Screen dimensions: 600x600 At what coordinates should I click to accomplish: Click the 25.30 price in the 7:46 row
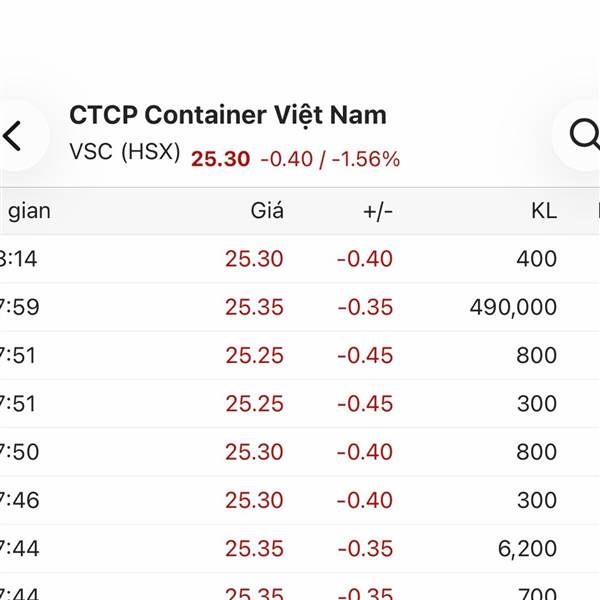[254, 499]
